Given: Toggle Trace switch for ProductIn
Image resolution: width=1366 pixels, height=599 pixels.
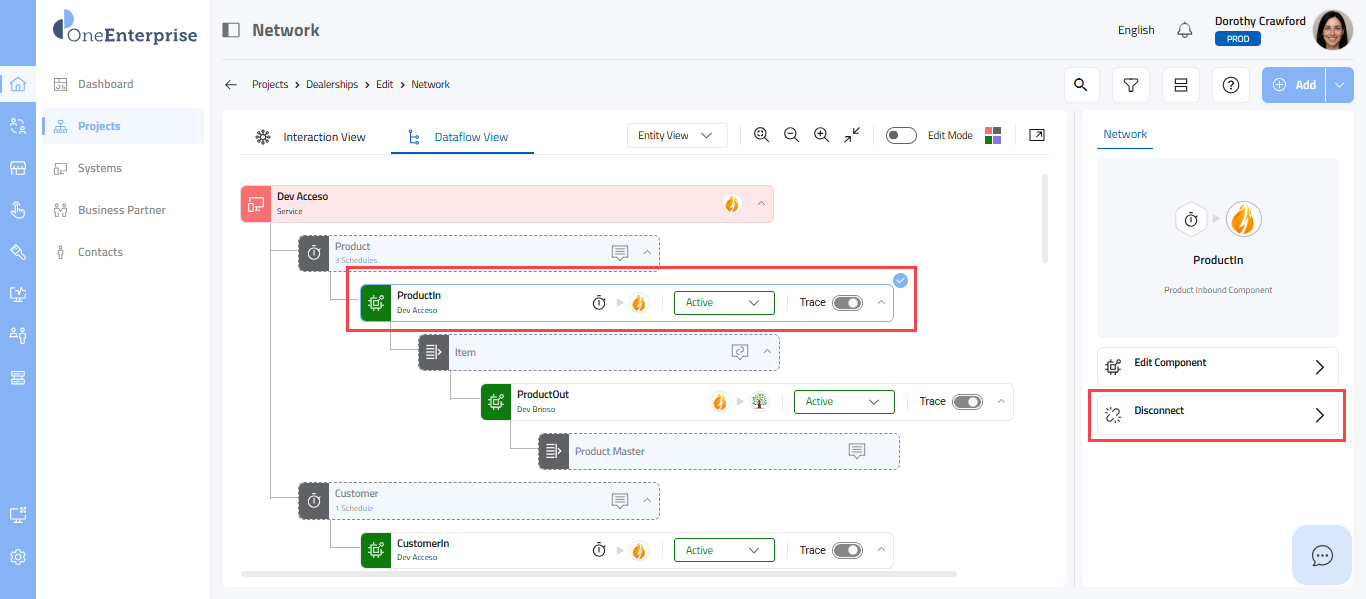Looking at the screenshot, I should (x=847, y=303).
